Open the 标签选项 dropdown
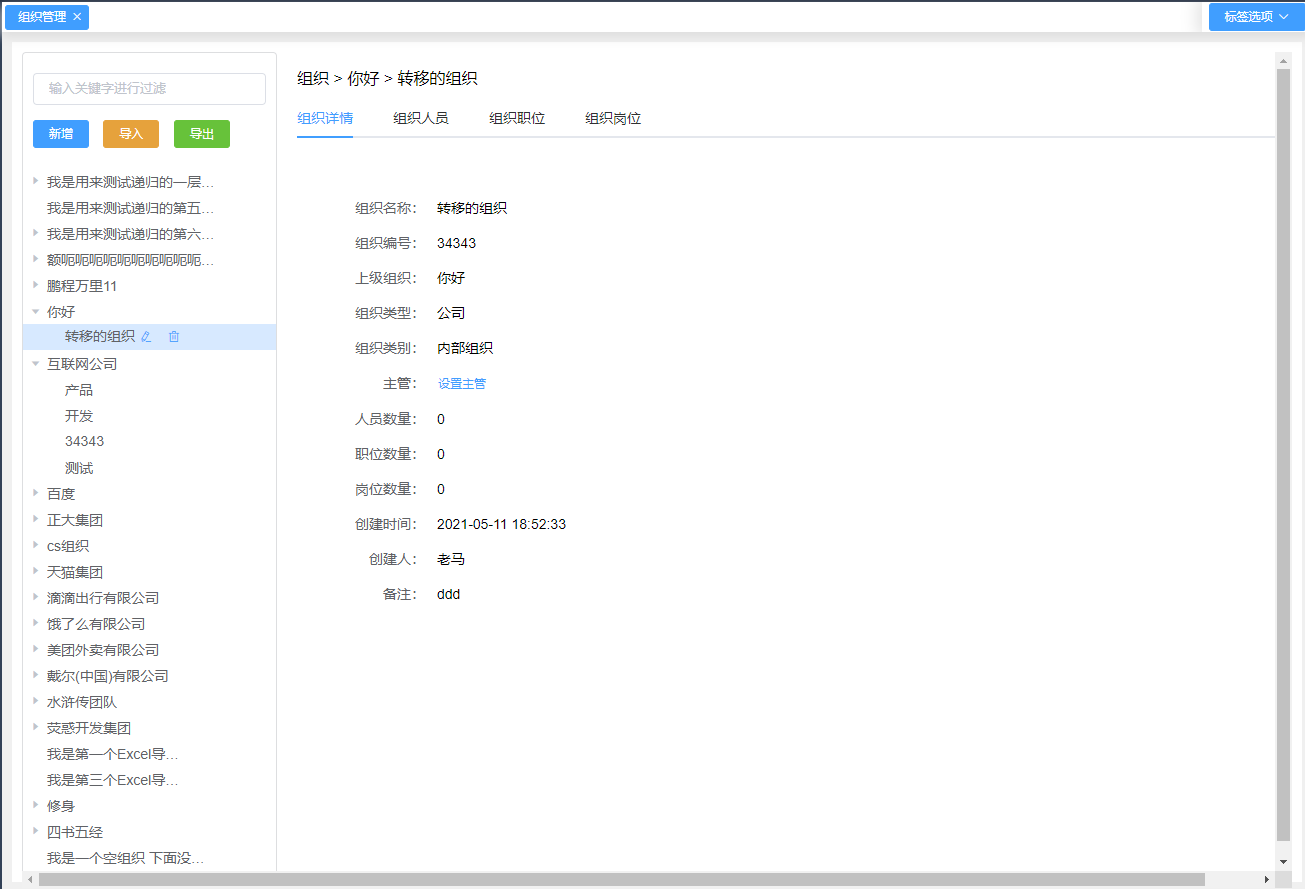Viewport: 1305px width, 889px height. coord(1254,16)
